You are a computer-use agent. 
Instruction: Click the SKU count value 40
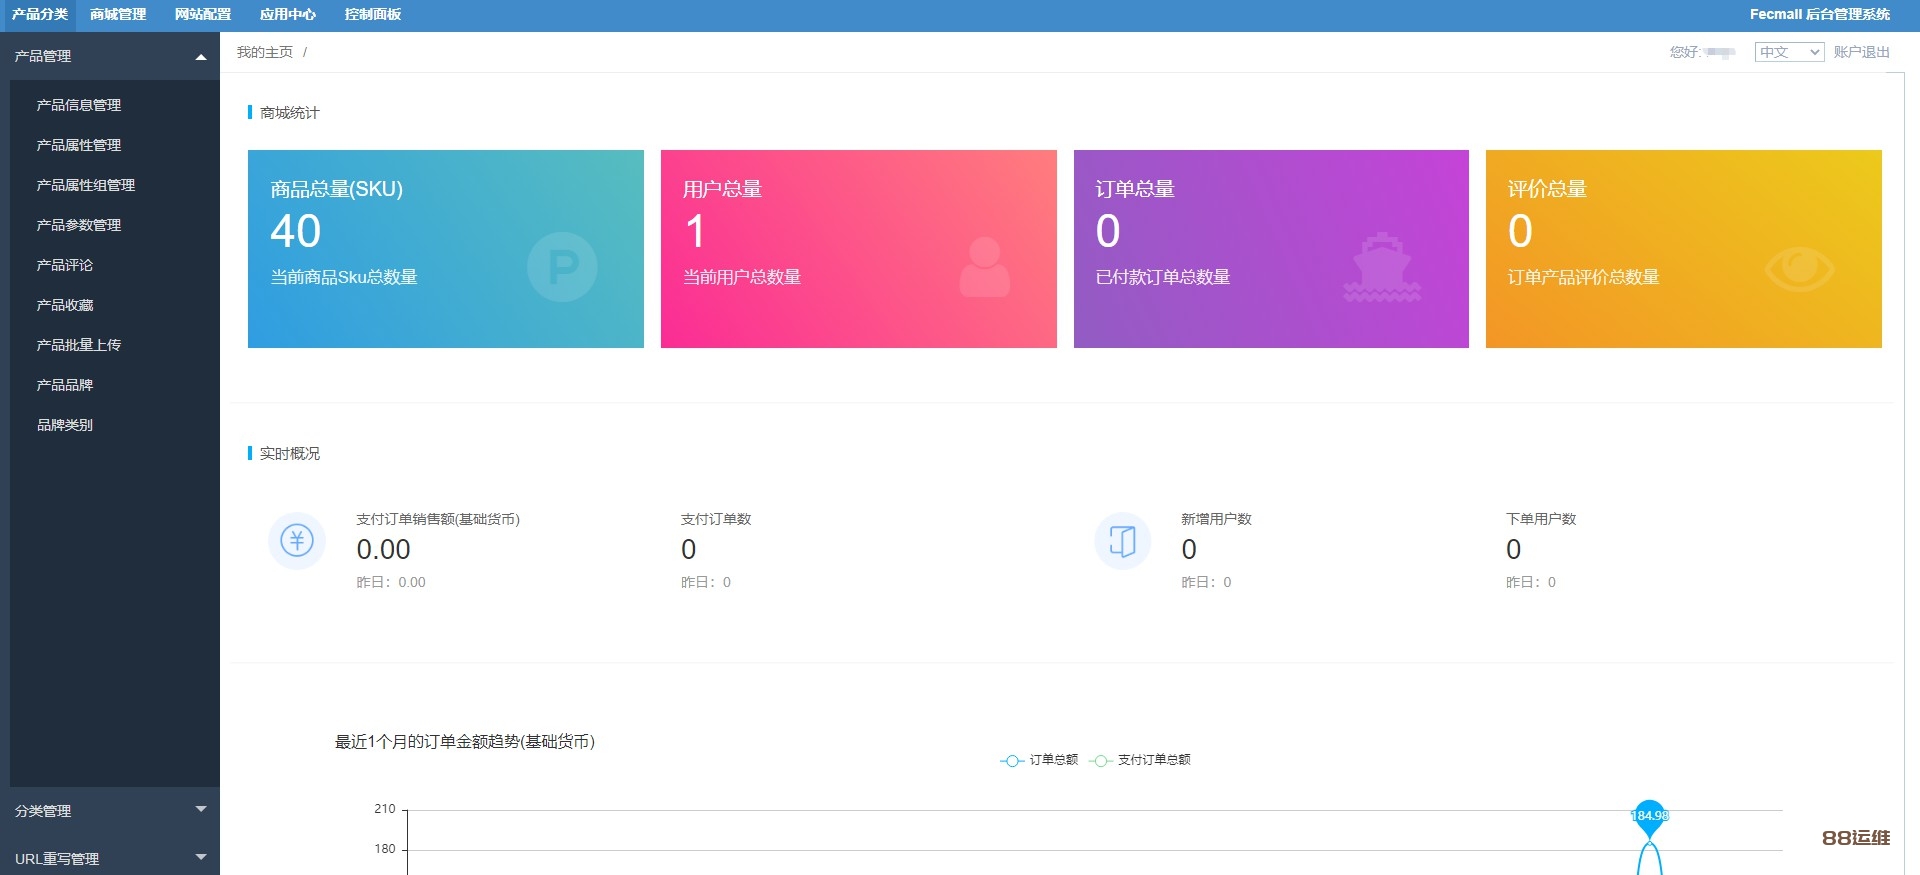click(296, 231)
